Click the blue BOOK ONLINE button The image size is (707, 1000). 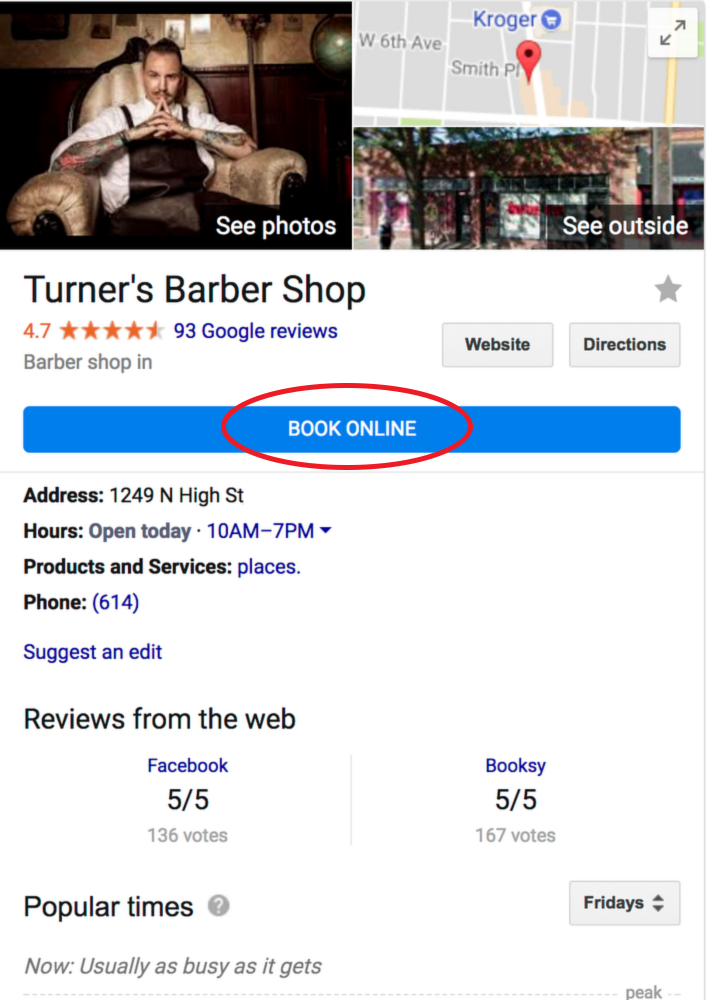coord(352,429)
